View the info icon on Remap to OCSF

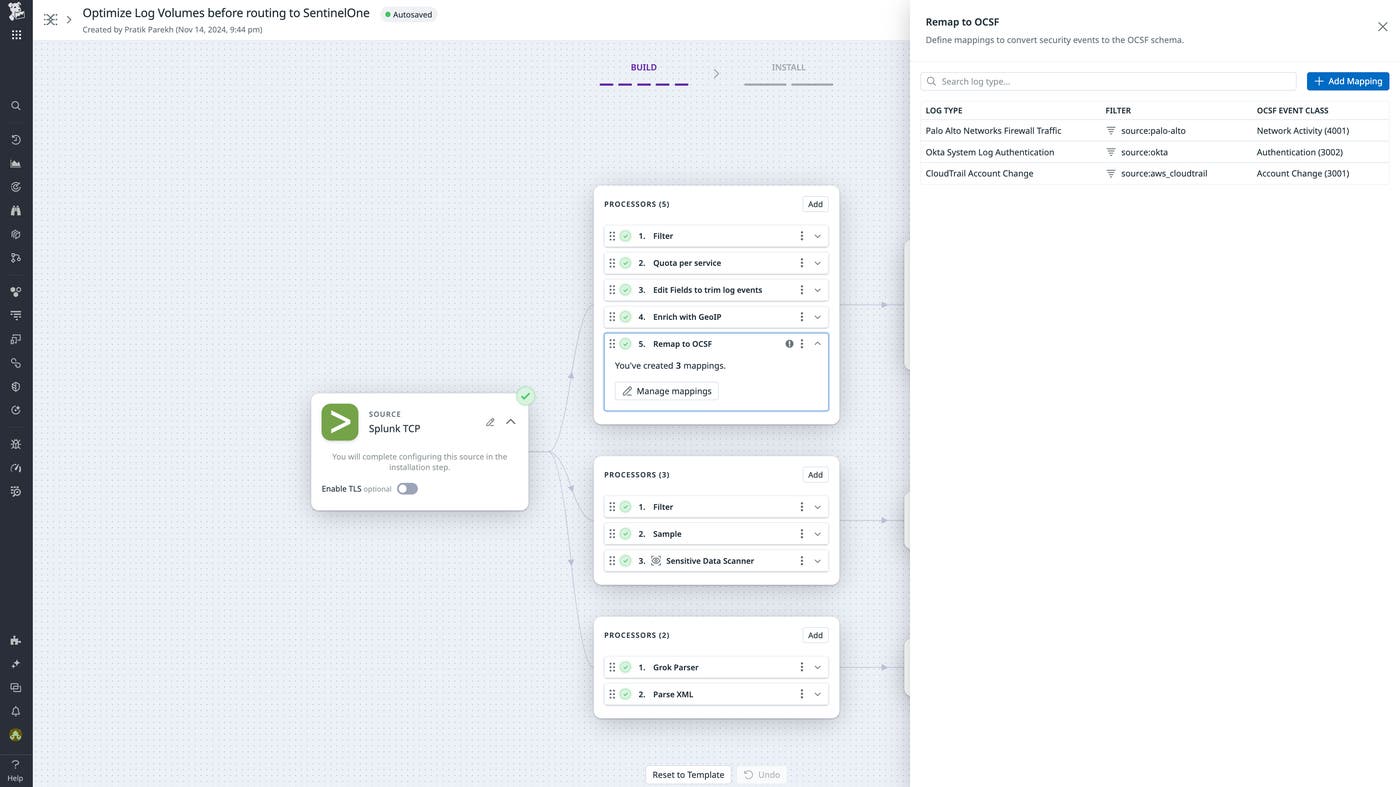(789, 343)
